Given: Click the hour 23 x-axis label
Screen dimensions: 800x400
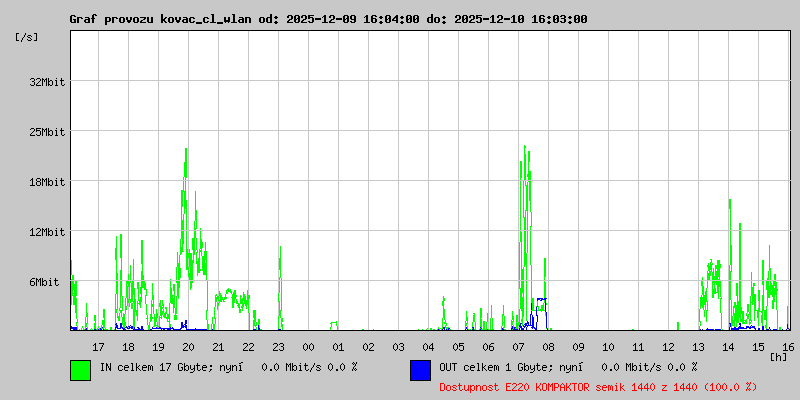Looking at the screenshot, I should coord(278,346).
